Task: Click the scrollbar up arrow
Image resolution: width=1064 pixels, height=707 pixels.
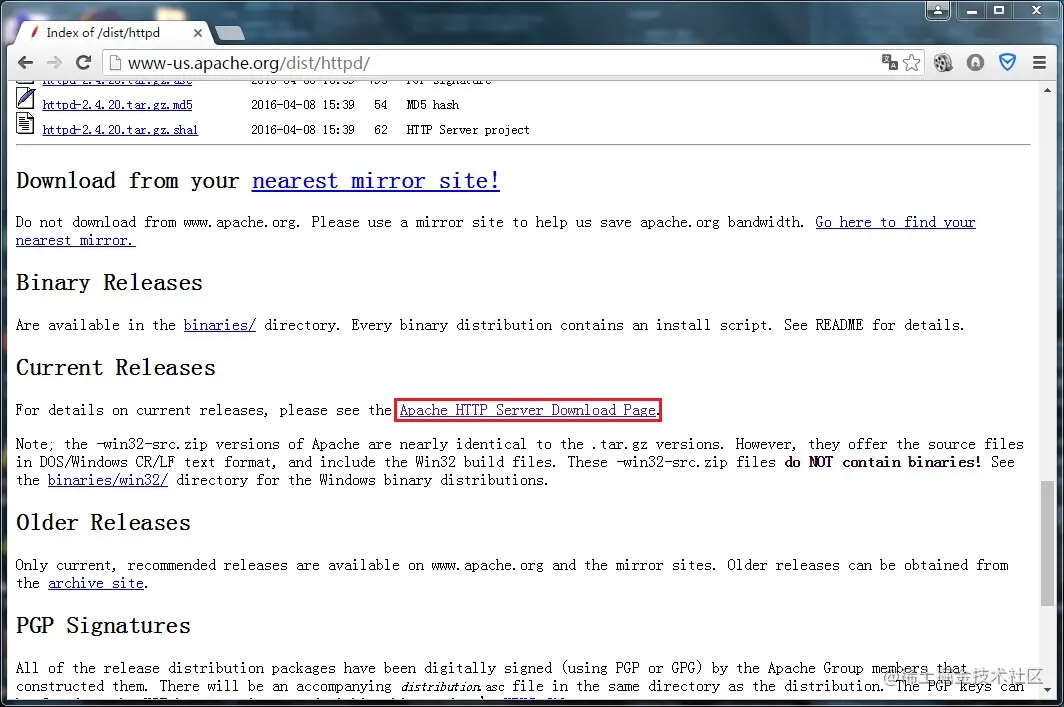Action: (1048, 89)
